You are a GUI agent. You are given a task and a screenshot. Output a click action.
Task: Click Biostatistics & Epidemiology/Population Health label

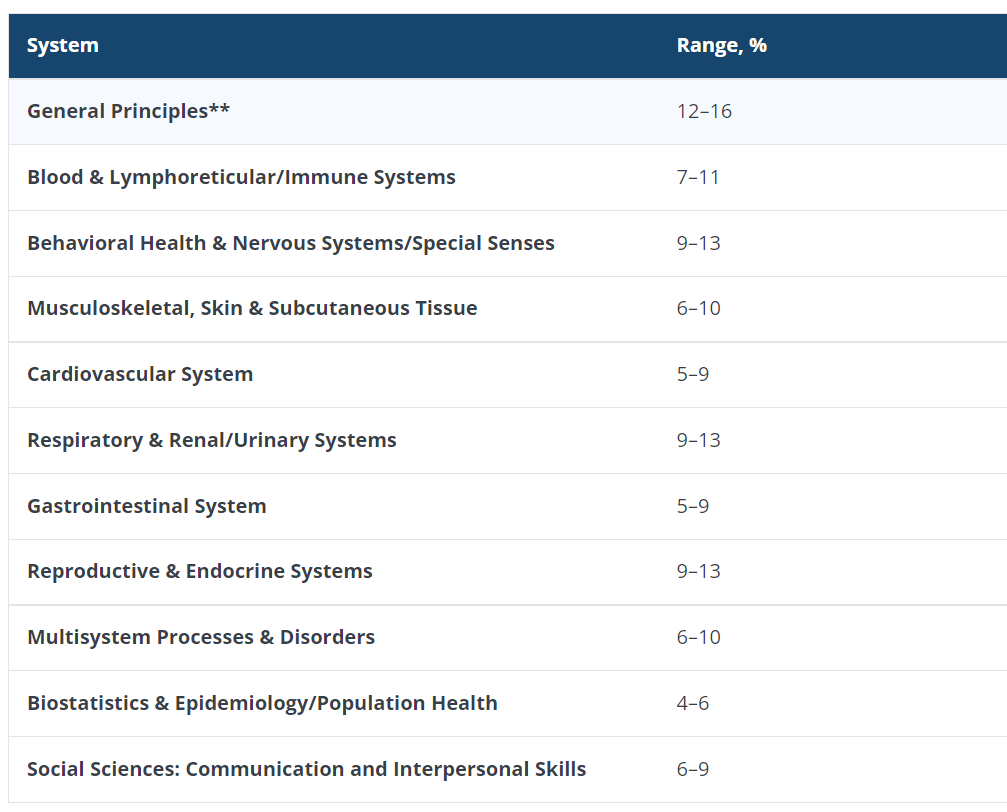(x=262, y=703)
